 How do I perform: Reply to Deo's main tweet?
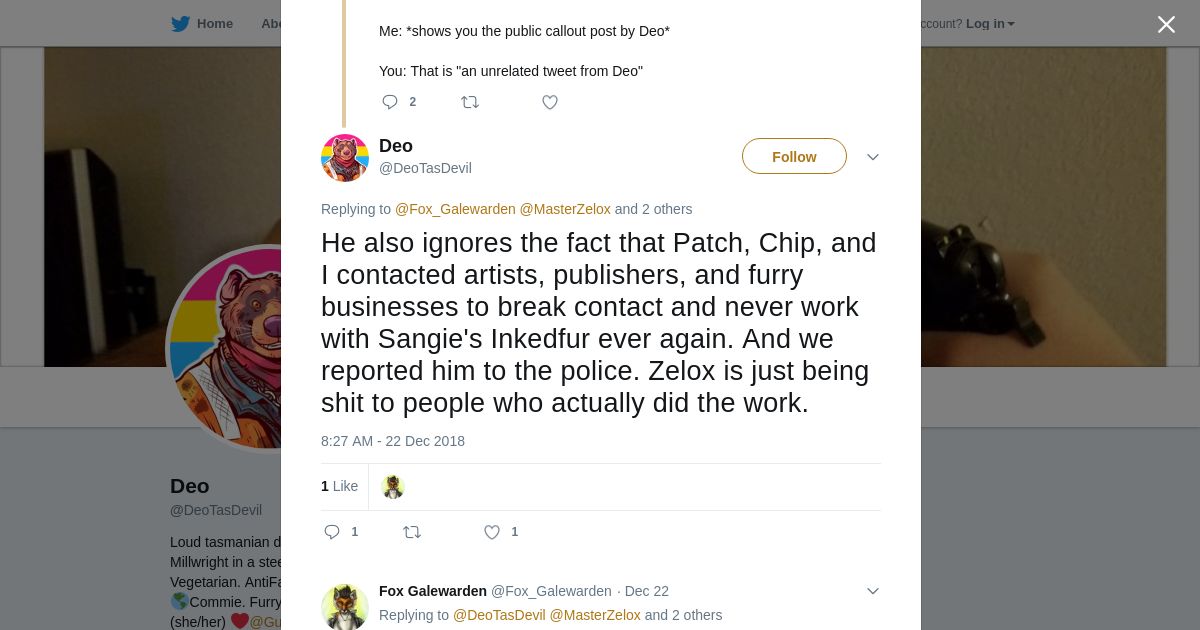point(332,532)
